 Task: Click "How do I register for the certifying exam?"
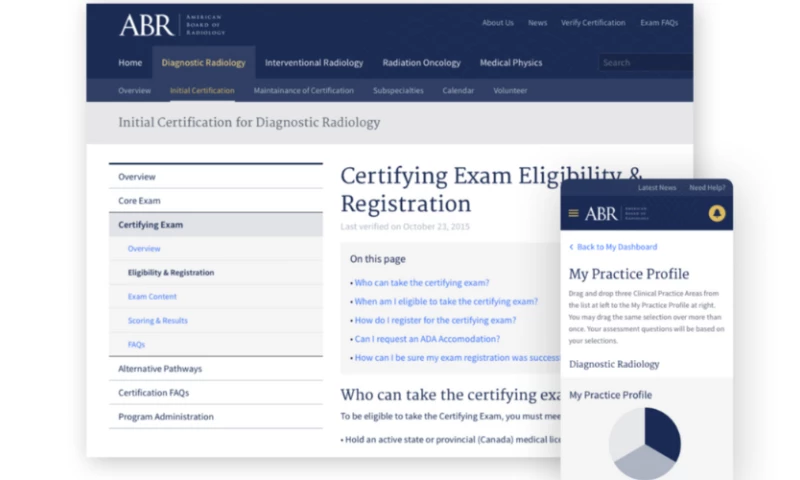pyautogui.click(x=435, y=320)
